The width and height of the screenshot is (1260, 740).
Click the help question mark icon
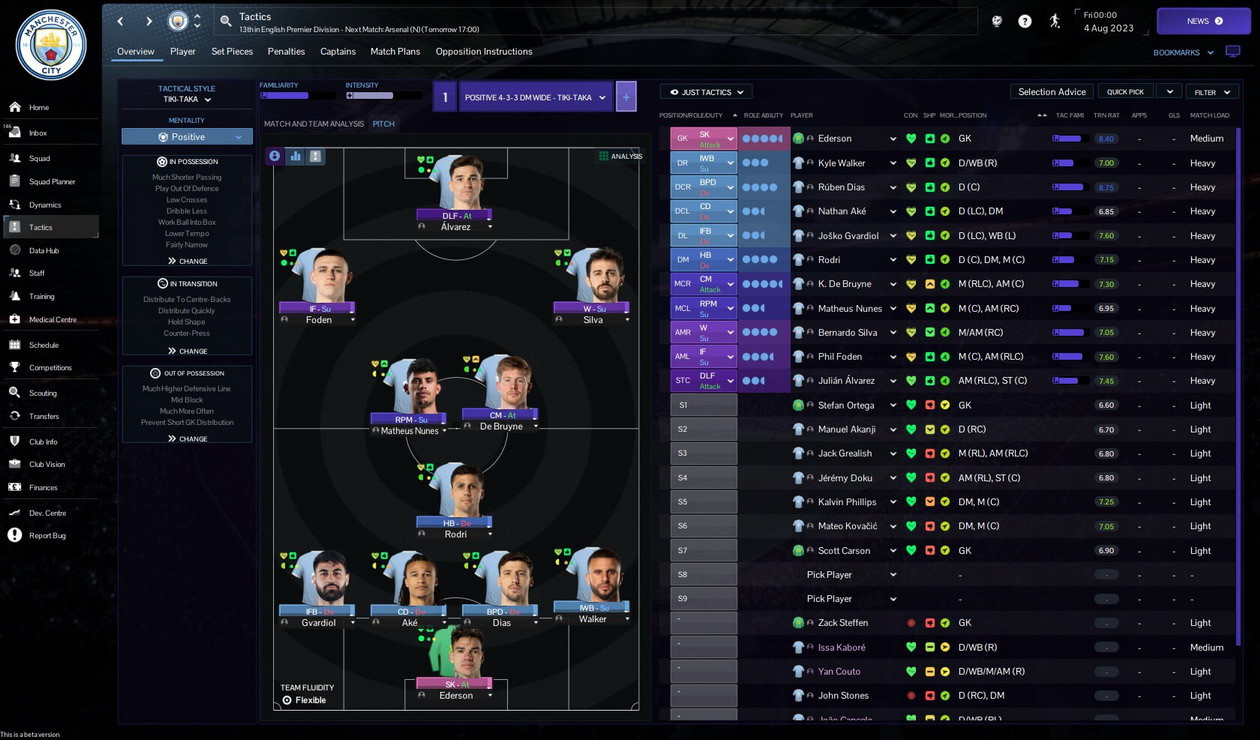1025,21
